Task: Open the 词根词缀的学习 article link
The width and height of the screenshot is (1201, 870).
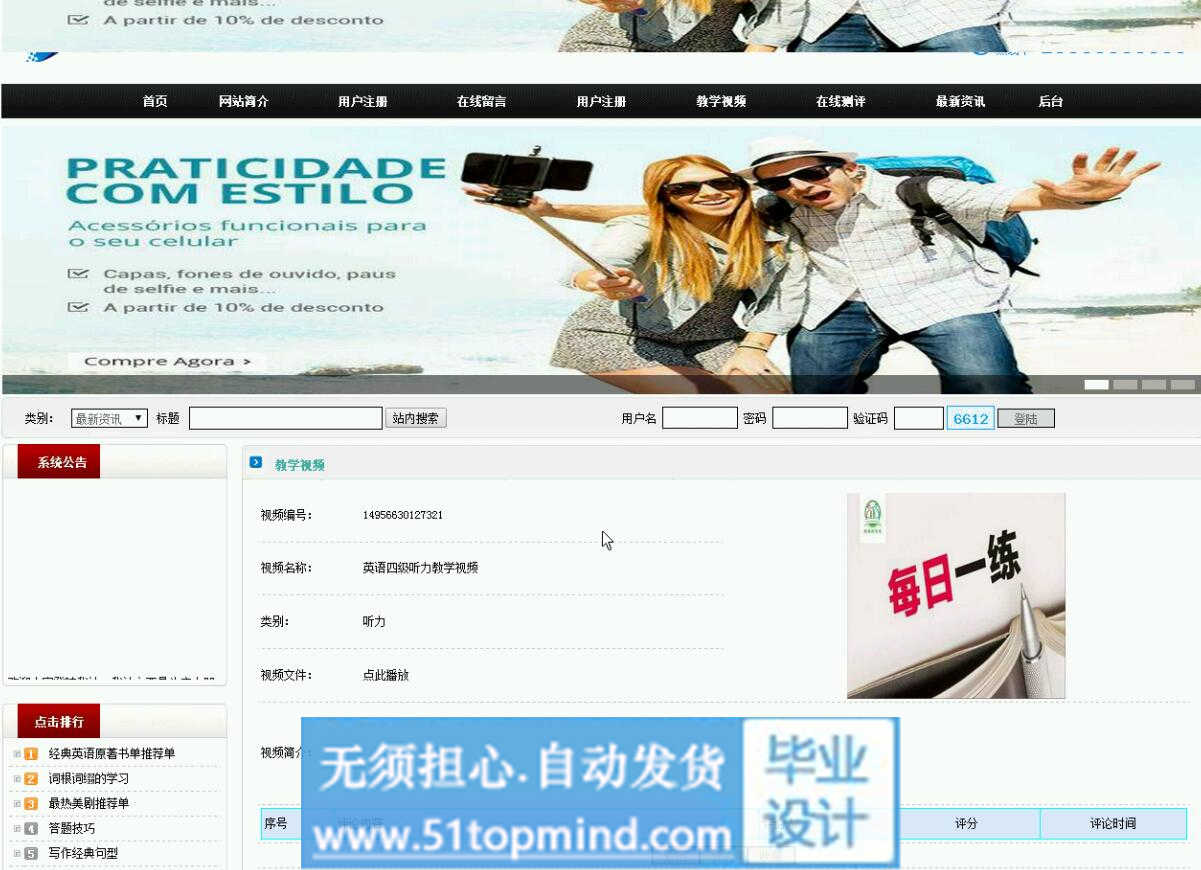Action: click(89, 779)
